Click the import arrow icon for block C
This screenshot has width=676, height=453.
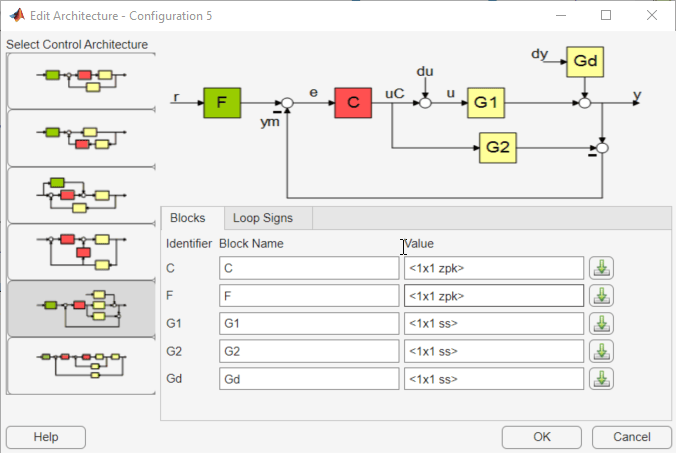[601, 268]
